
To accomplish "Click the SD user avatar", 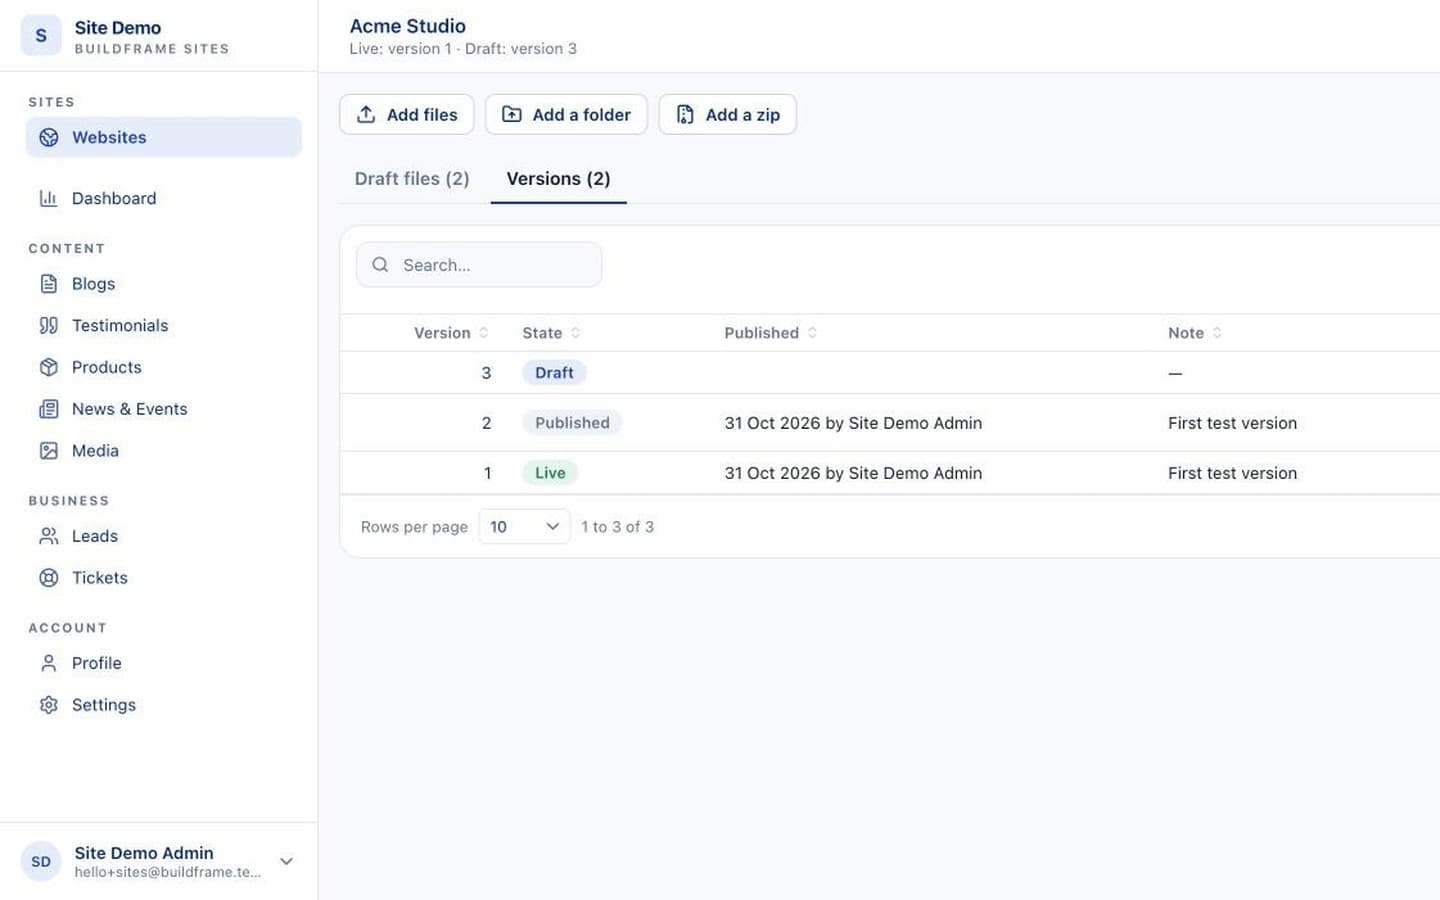I will [41, 861].
